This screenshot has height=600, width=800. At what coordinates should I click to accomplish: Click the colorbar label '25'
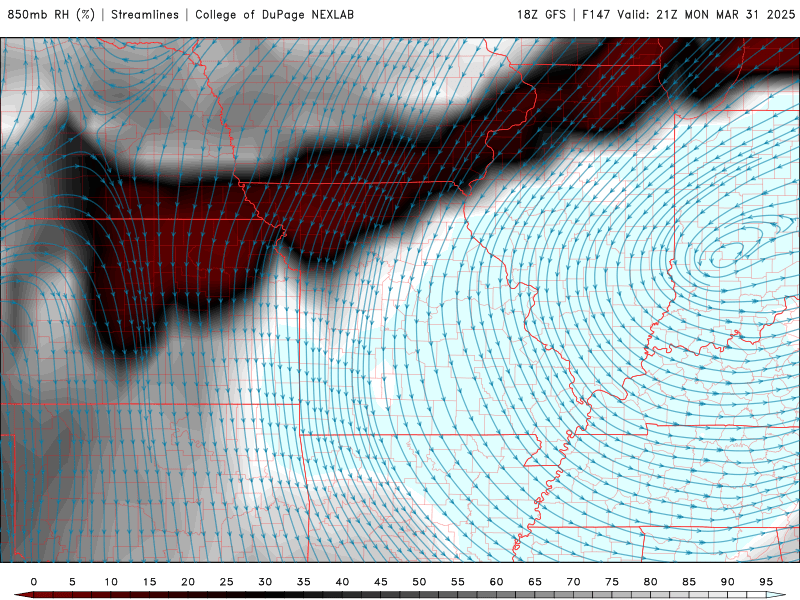point(227,582)
